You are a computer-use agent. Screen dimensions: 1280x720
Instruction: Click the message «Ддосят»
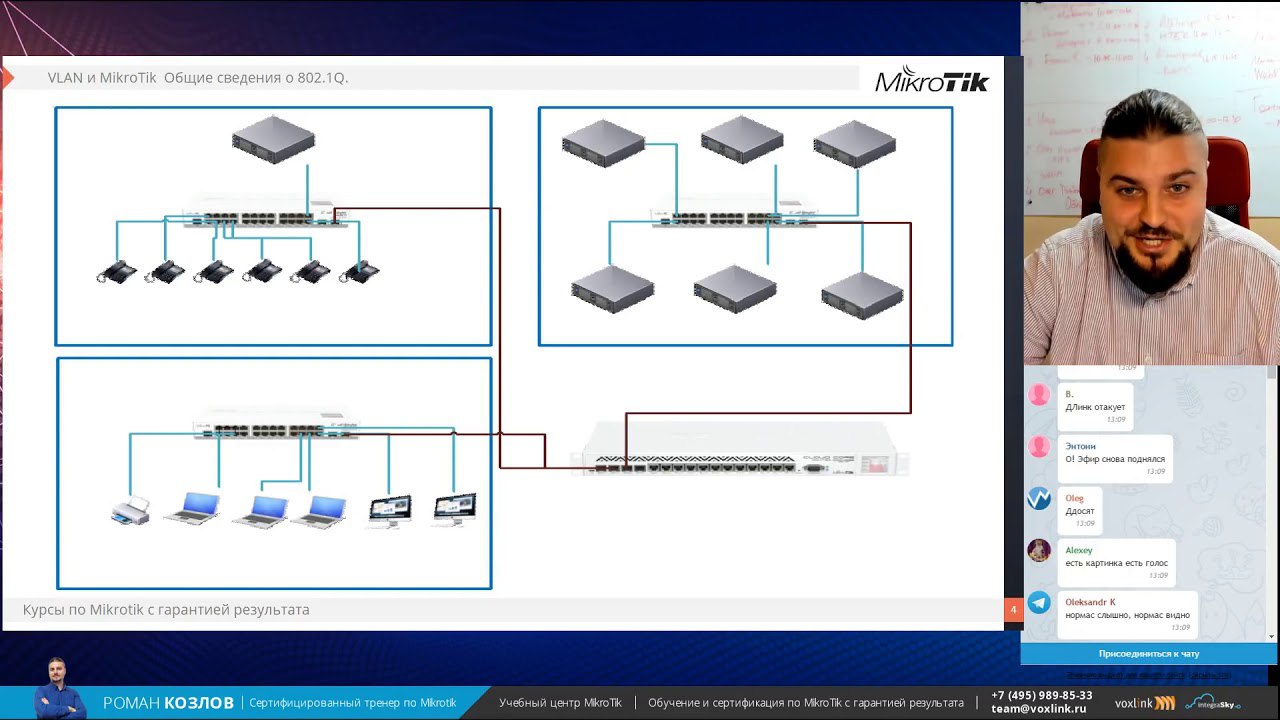(1080, 511)
